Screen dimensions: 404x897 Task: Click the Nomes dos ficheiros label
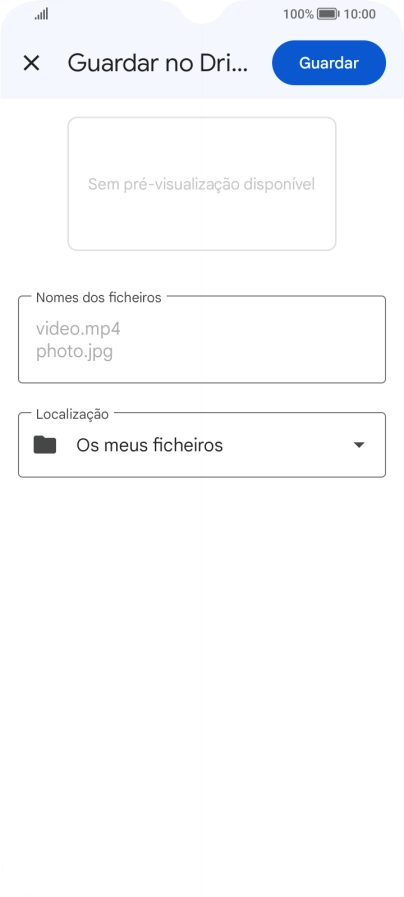click(98, 297)
